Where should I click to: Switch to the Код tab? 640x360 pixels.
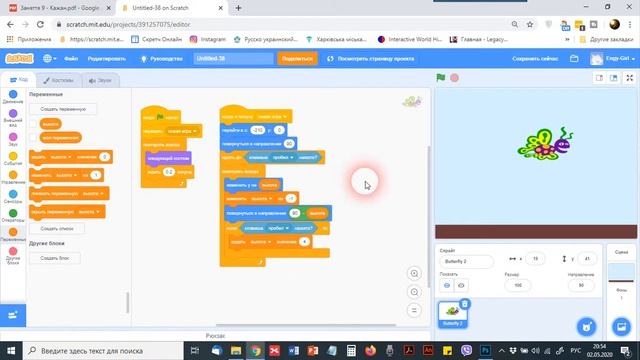click(19, 80)
